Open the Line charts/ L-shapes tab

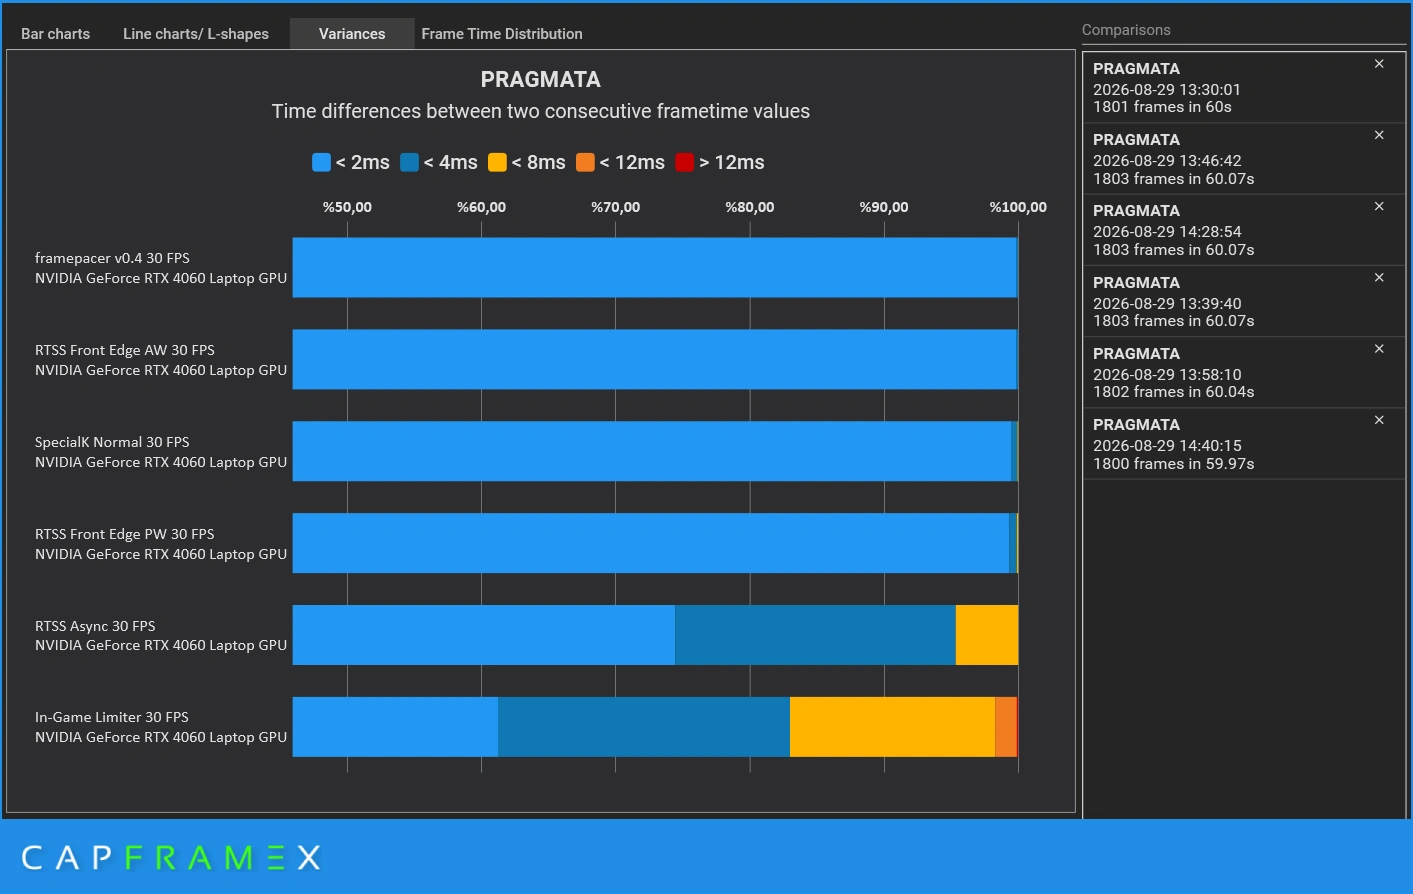(196, 34)
